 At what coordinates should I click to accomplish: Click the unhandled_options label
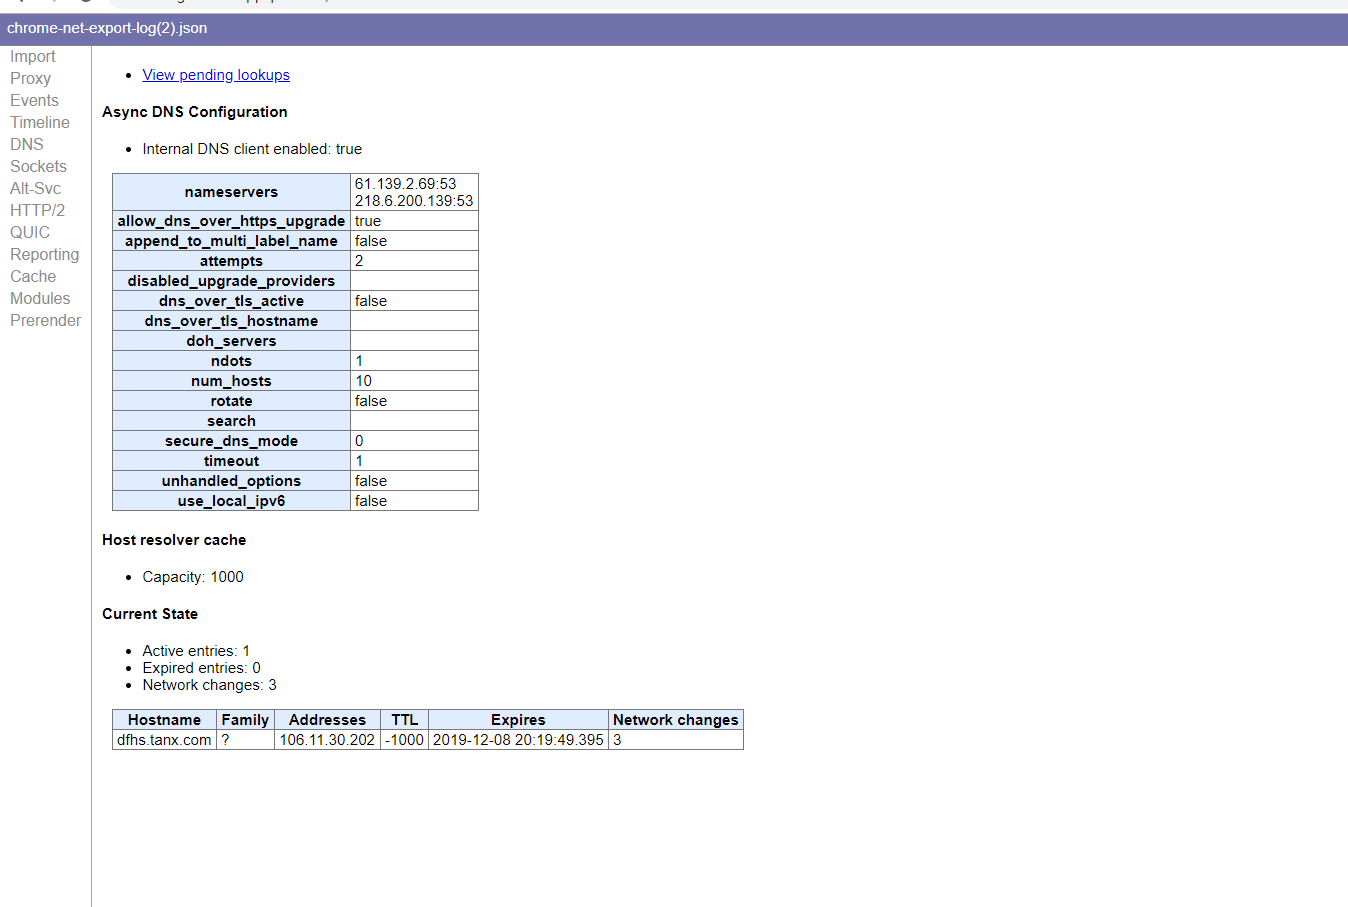(x=231, y=481)
